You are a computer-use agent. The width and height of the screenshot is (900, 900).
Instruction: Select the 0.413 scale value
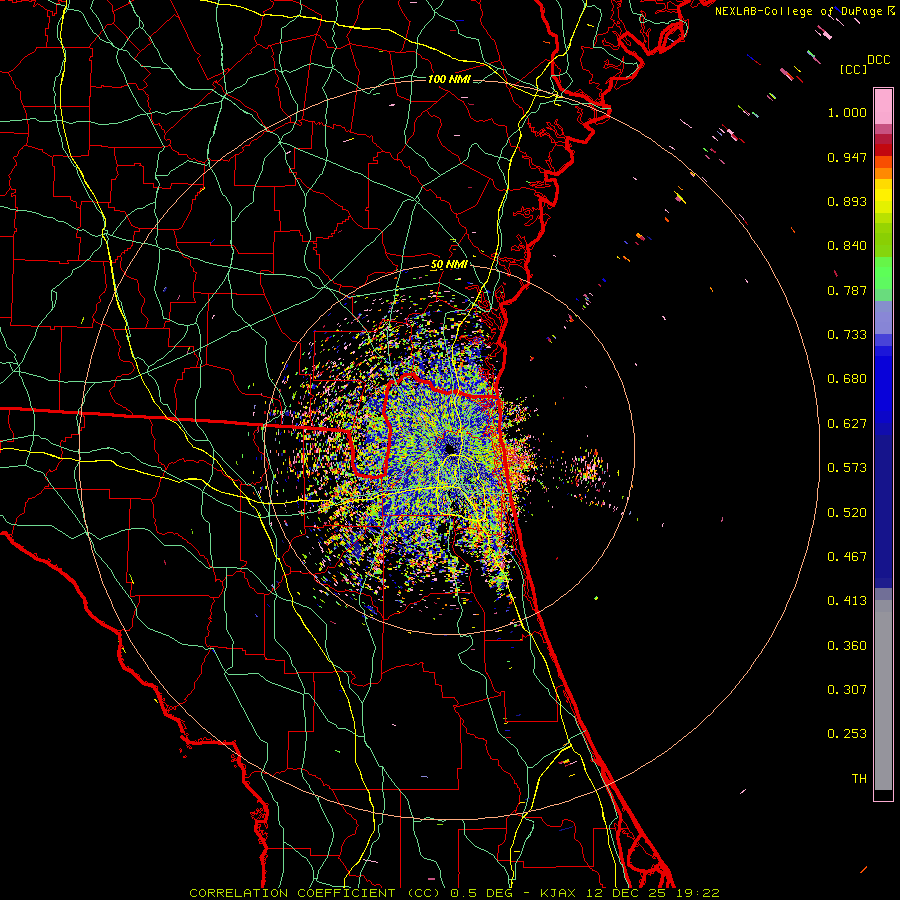(847, 601)
